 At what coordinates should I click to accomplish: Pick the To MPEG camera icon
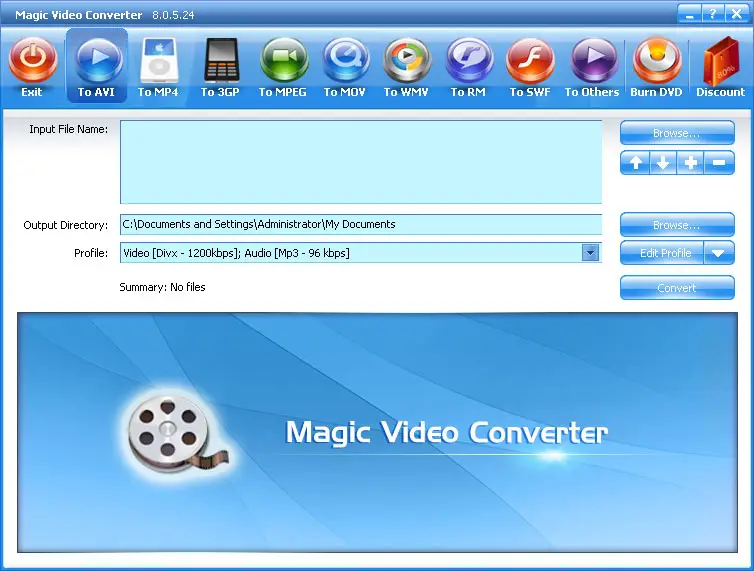point(284,60)
